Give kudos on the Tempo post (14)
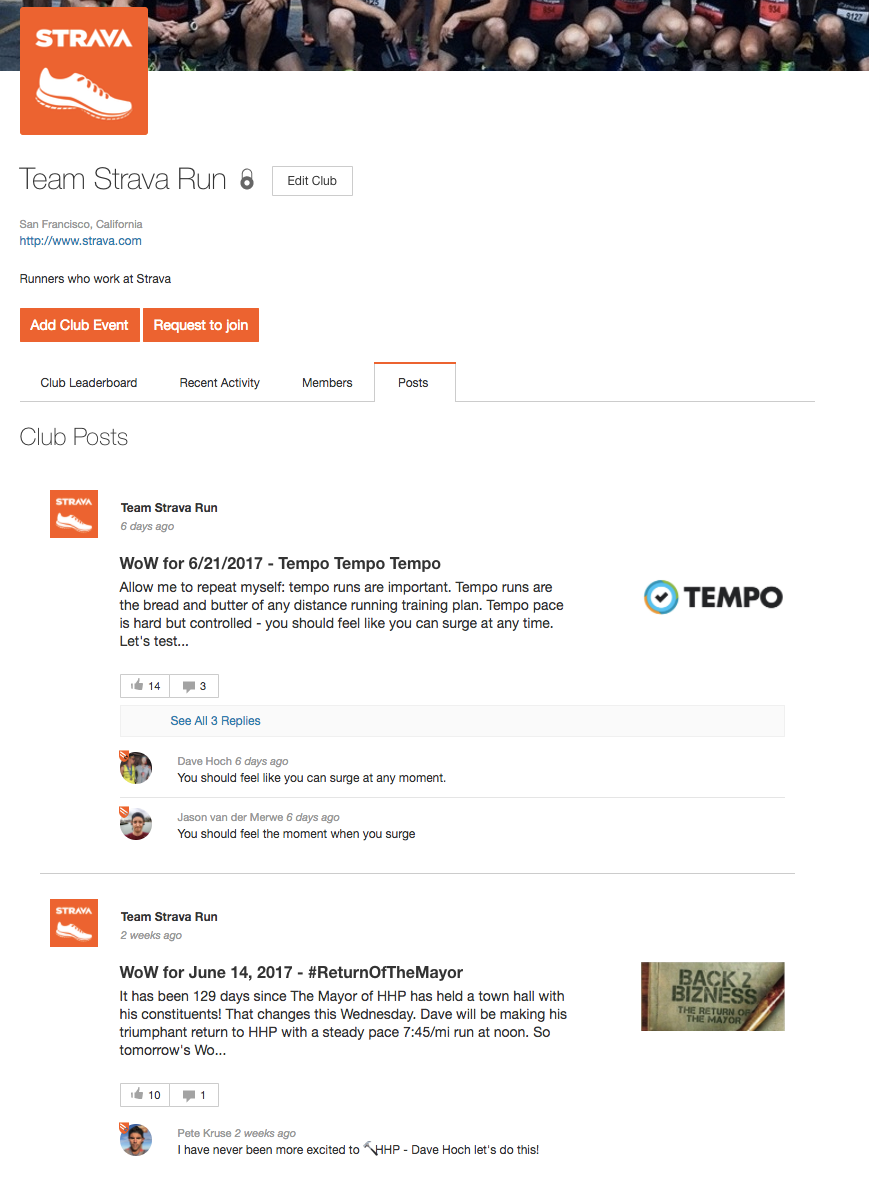869x1187 pixels. pyautogui.click(x=145, y=686)
